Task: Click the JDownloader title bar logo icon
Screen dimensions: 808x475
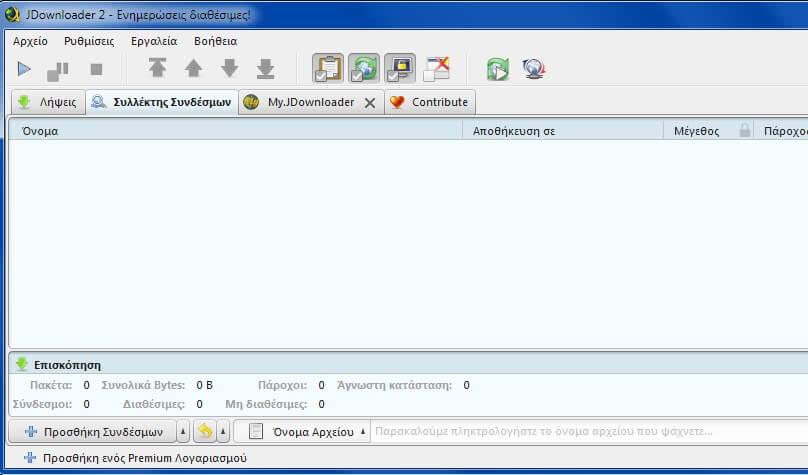Action: [11, 14]
